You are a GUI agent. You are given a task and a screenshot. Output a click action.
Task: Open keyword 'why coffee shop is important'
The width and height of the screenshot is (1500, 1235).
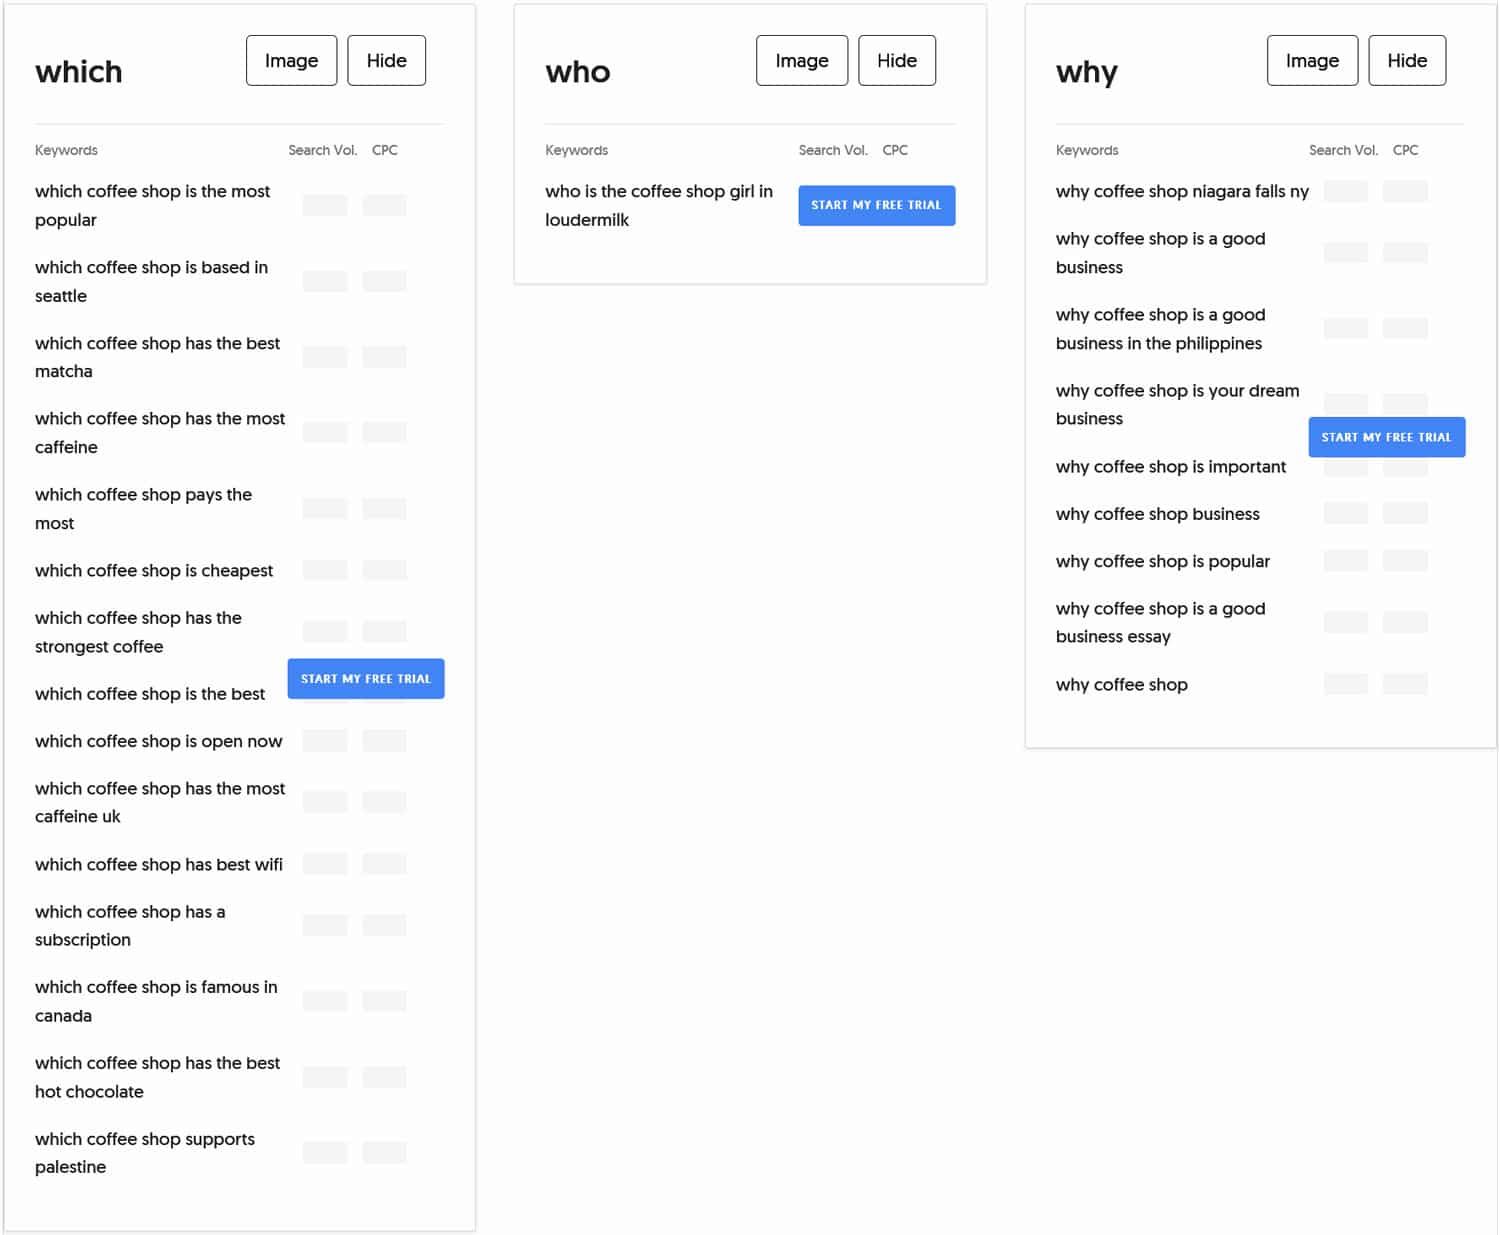(1171, 466)
